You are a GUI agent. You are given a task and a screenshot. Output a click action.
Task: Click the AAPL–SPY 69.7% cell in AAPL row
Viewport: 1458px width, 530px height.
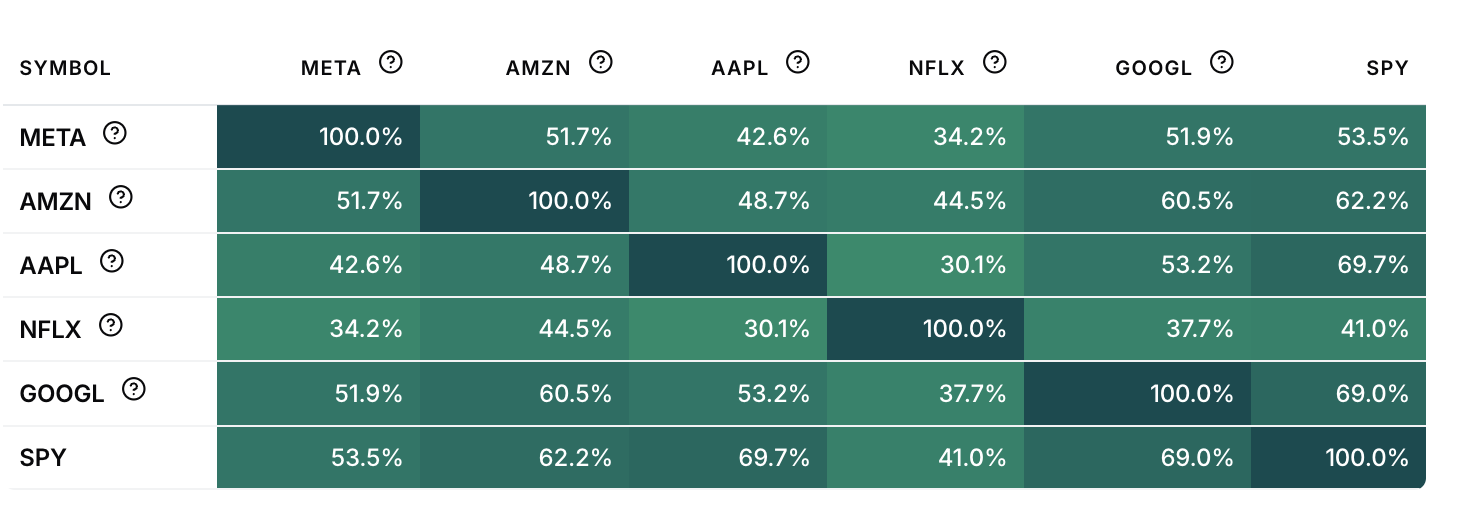pos(1338,265)
